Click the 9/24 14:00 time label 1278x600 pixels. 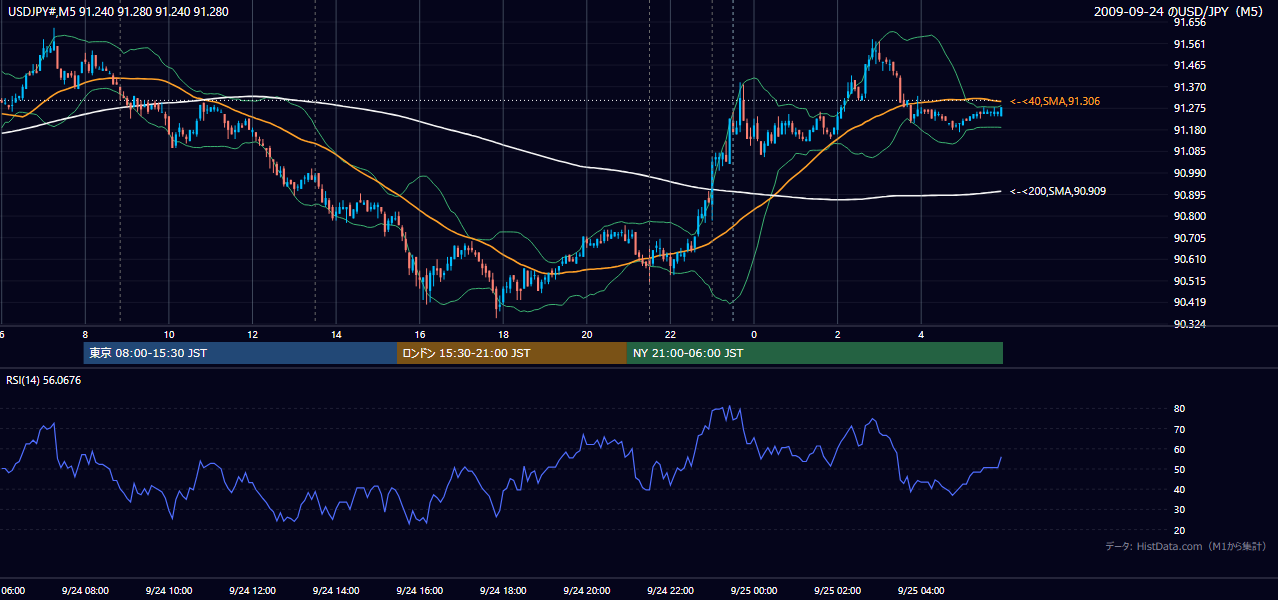[x=336, y=590]
